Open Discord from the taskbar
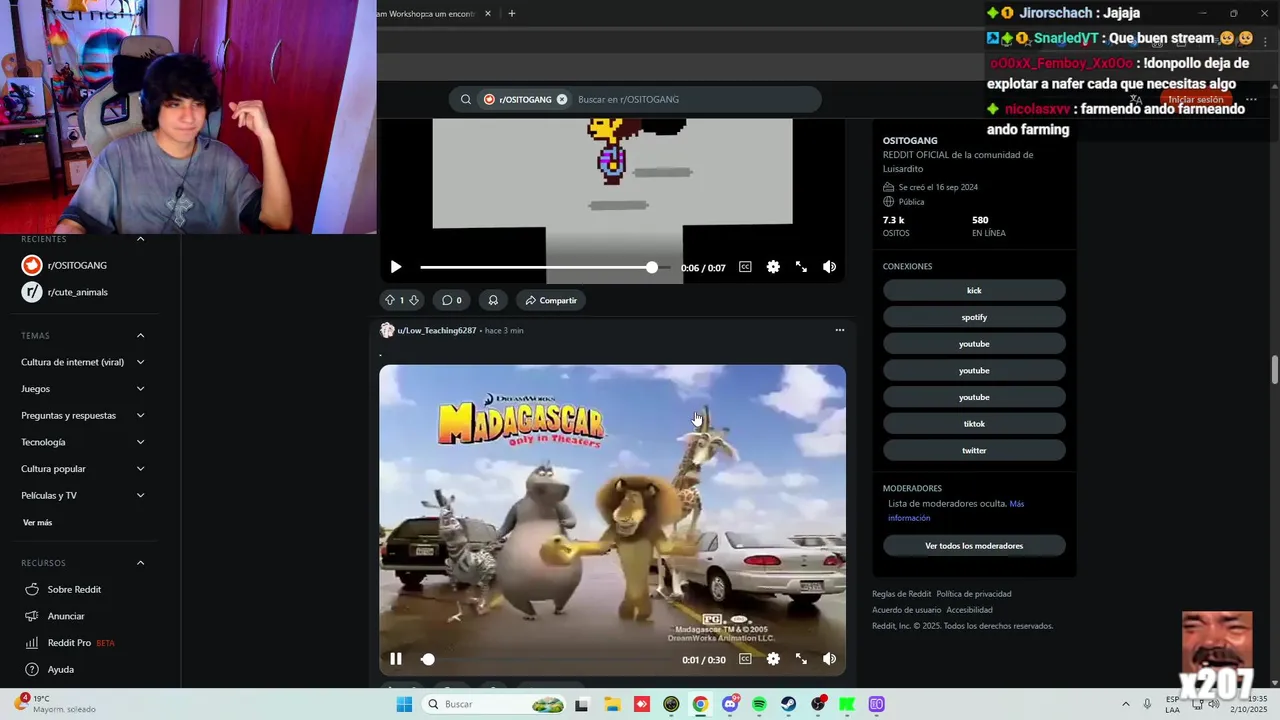The image size is (1280, 720). [730, 704]
